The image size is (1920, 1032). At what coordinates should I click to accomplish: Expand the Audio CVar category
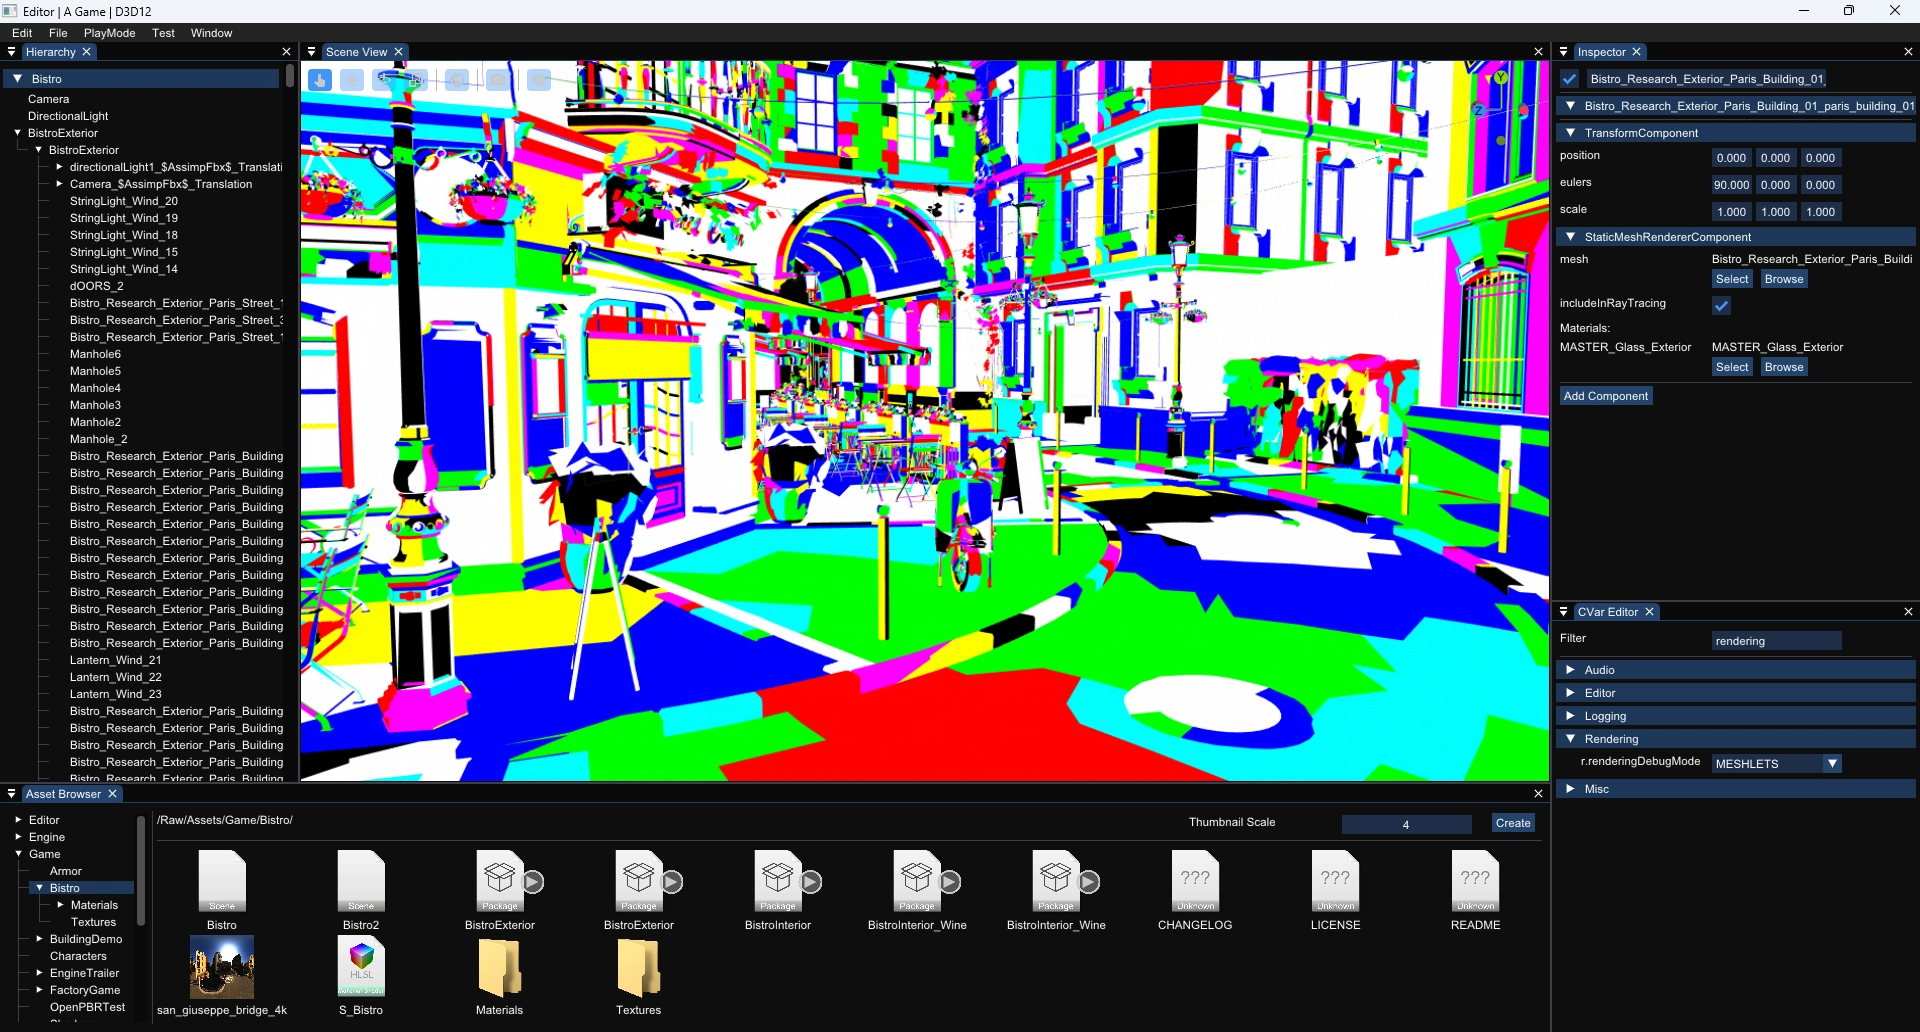coord(1570,670)
